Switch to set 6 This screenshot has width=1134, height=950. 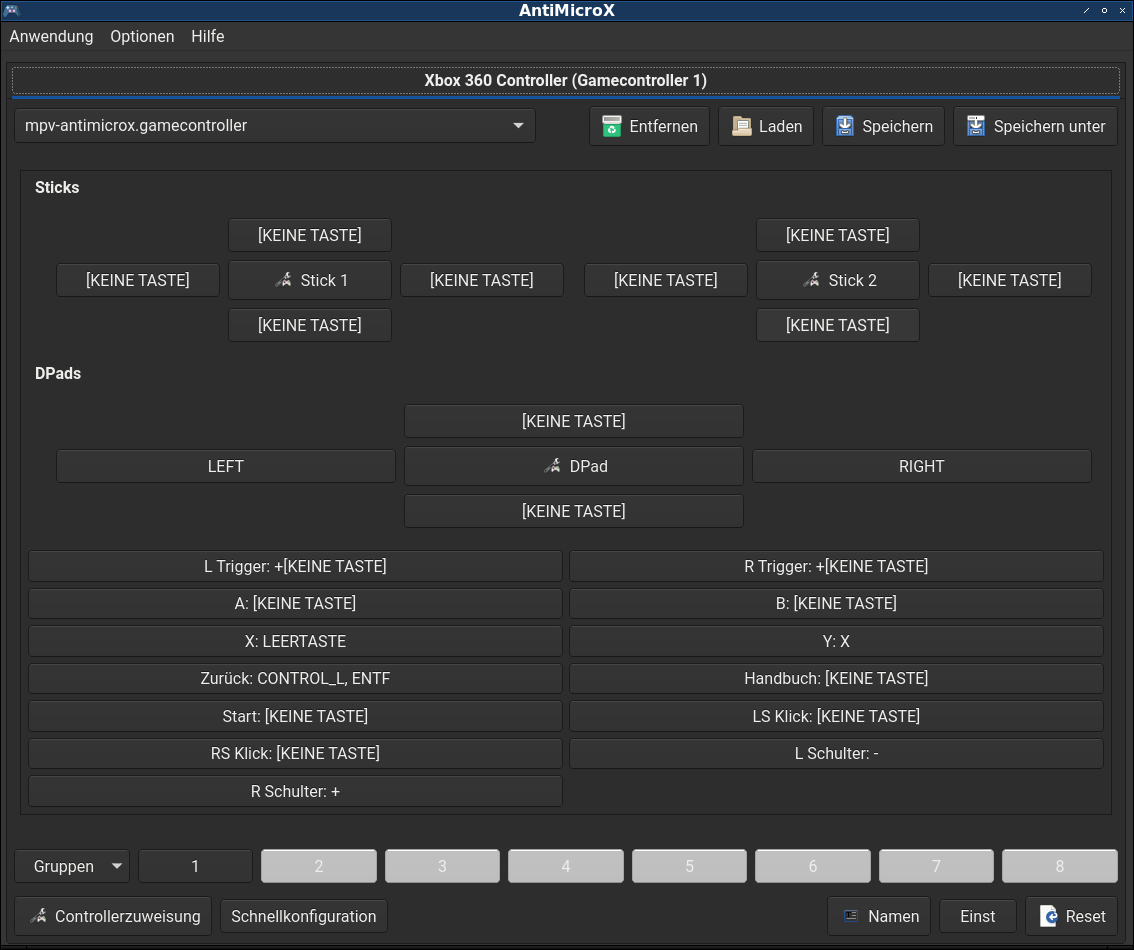point(813,866)
